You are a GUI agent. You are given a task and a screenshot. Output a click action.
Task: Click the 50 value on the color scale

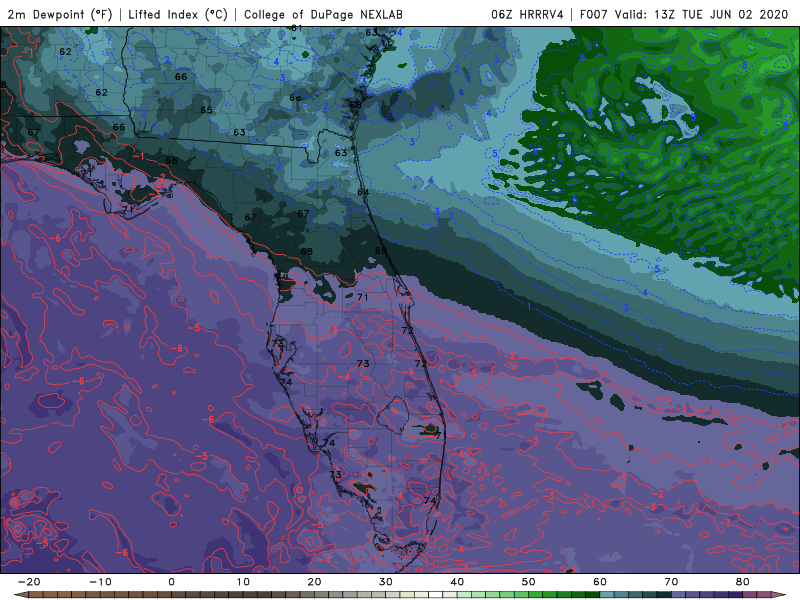pos(529,582)
